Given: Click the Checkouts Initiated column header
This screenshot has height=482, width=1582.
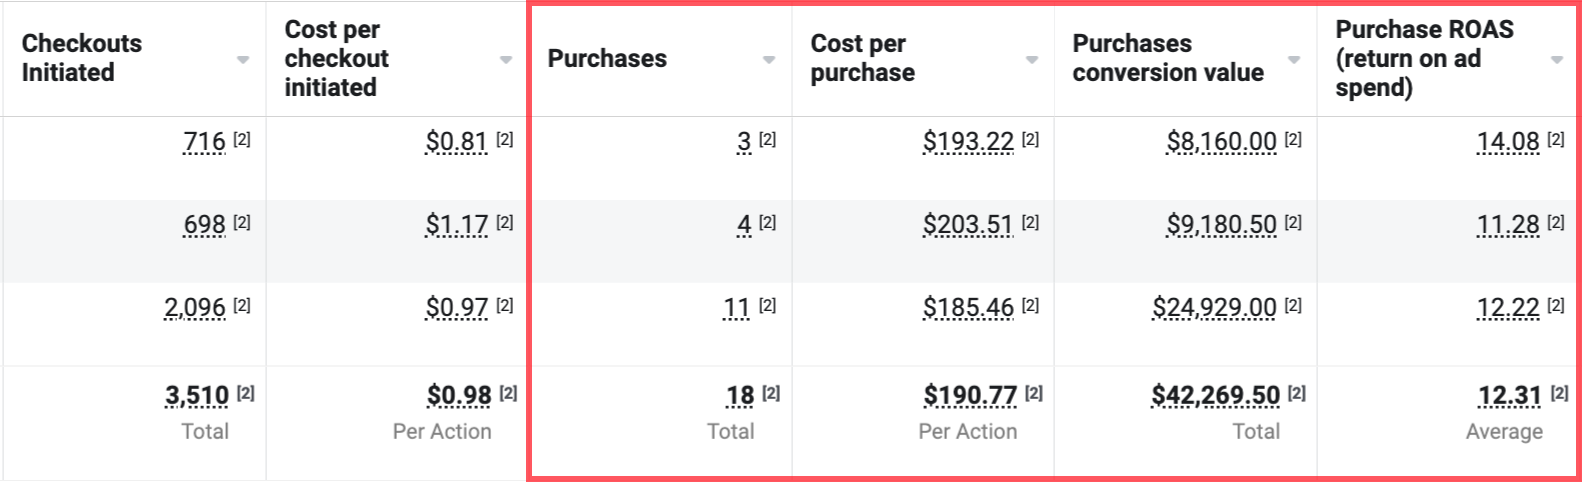Looking at the screenshot, I should point(82,58).
